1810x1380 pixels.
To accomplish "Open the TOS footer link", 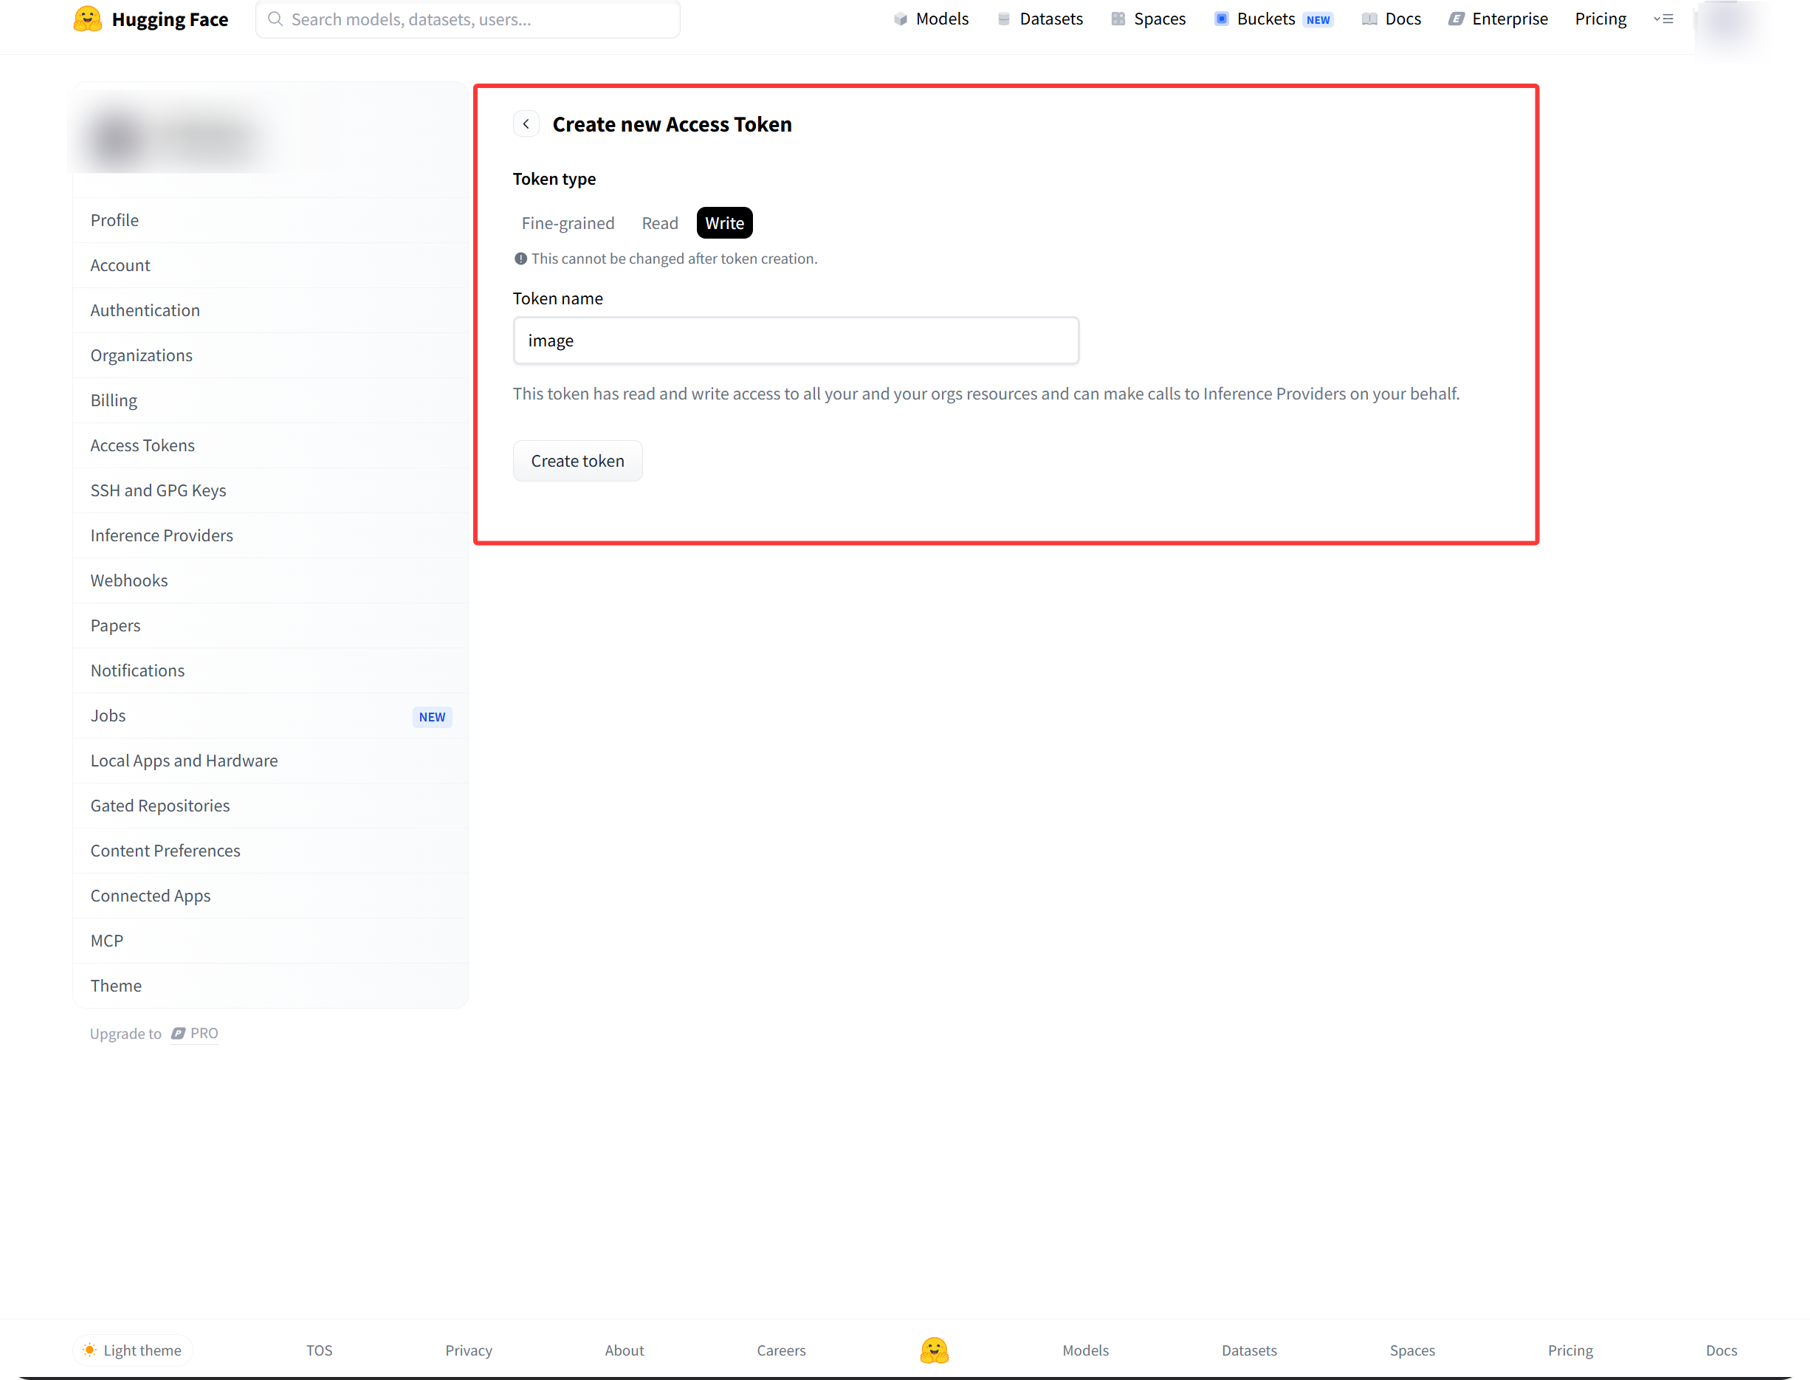I will tap(319, 1350).
